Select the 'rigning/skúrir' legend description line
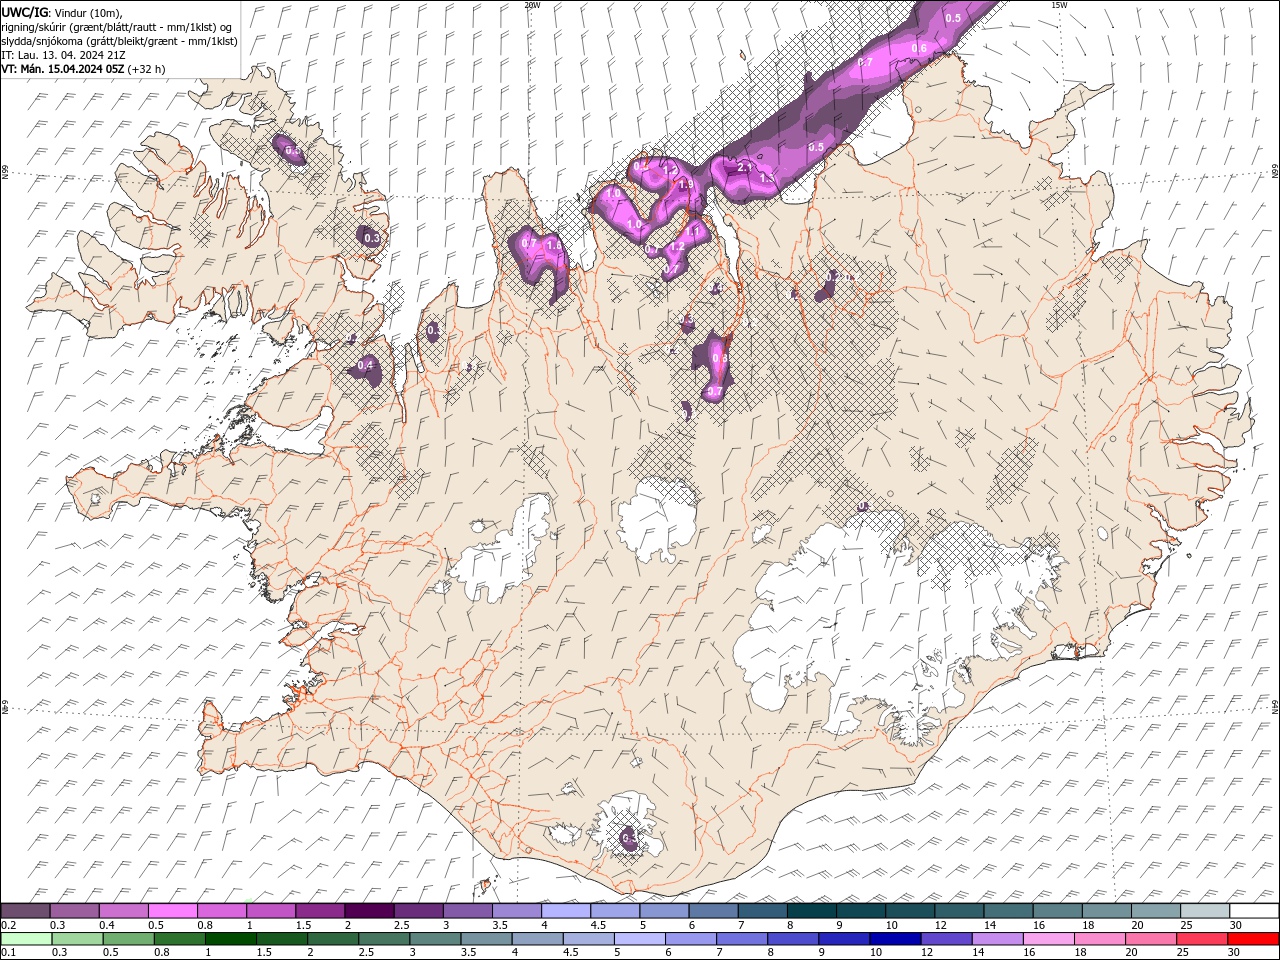 [x=117, y=26]
